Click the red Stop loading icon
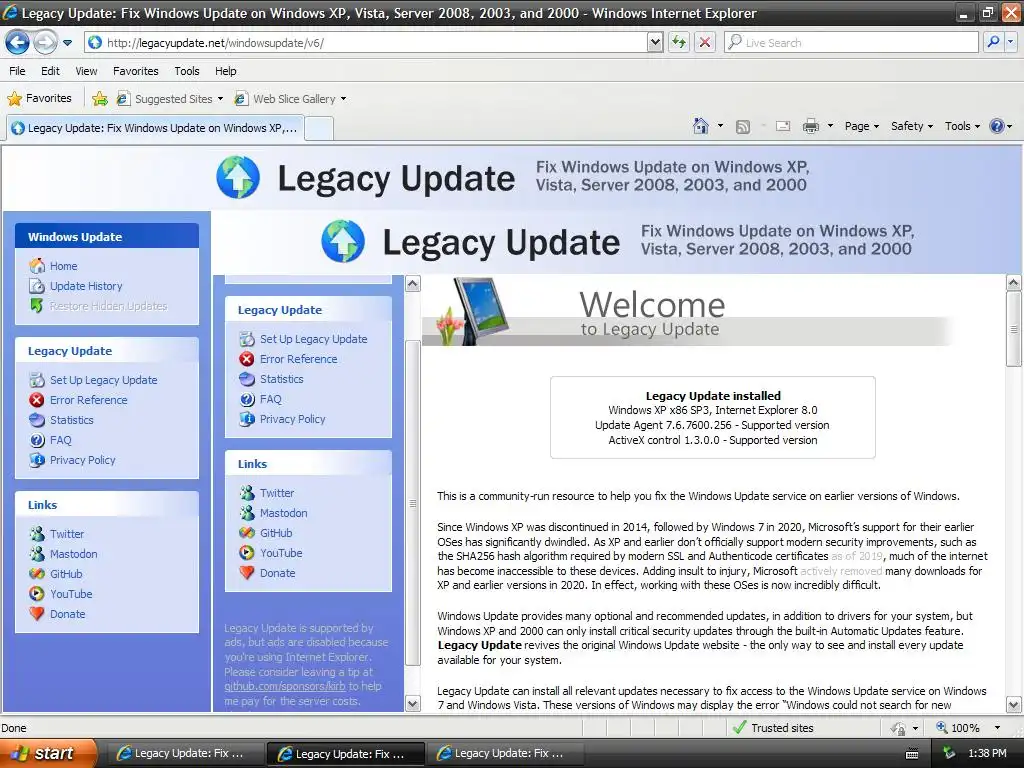1024x768 pixels. pos(705,42)
